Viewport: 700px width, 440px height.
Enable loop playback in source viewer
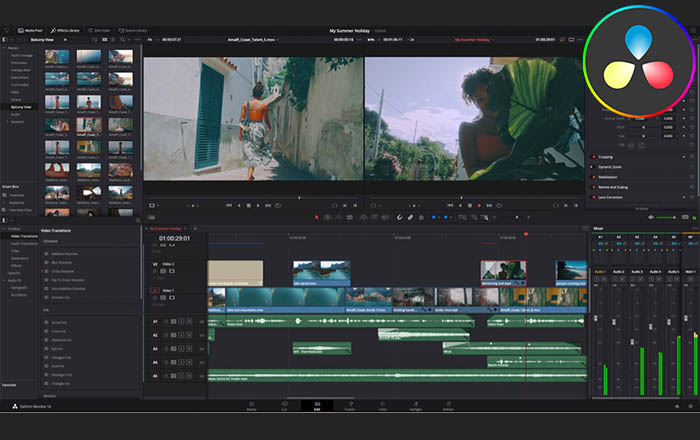(x=278, y=205)
